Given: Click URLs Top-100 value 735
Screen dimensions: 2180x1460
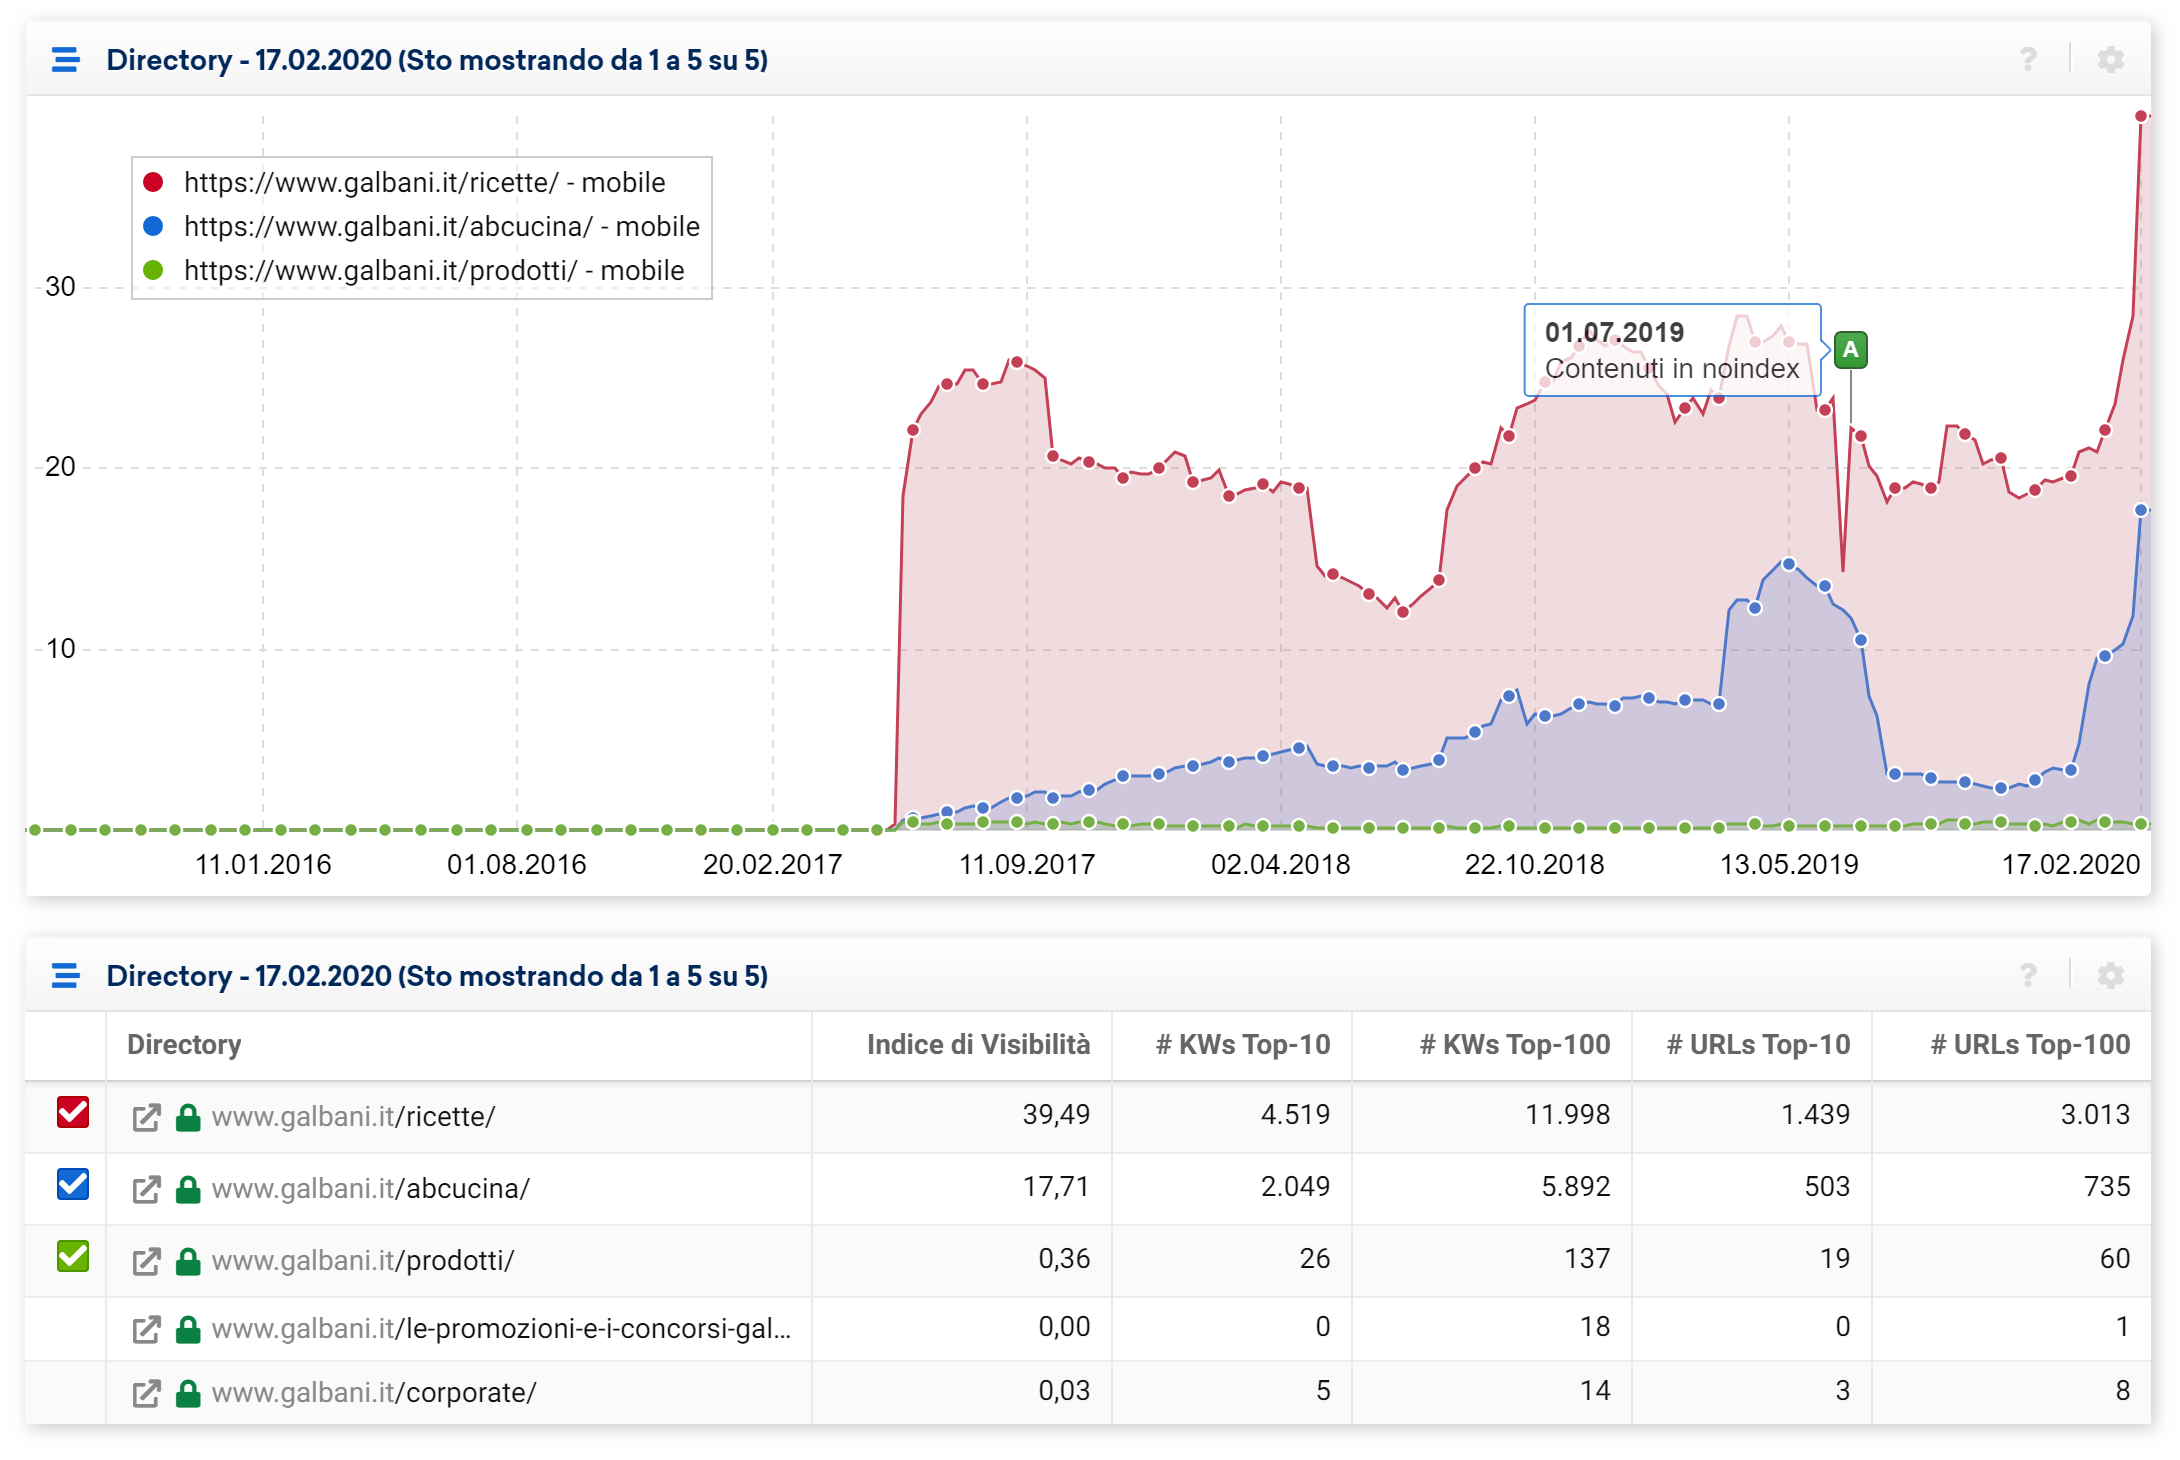Looking at the screenshot, I should coord(2107,1187).
